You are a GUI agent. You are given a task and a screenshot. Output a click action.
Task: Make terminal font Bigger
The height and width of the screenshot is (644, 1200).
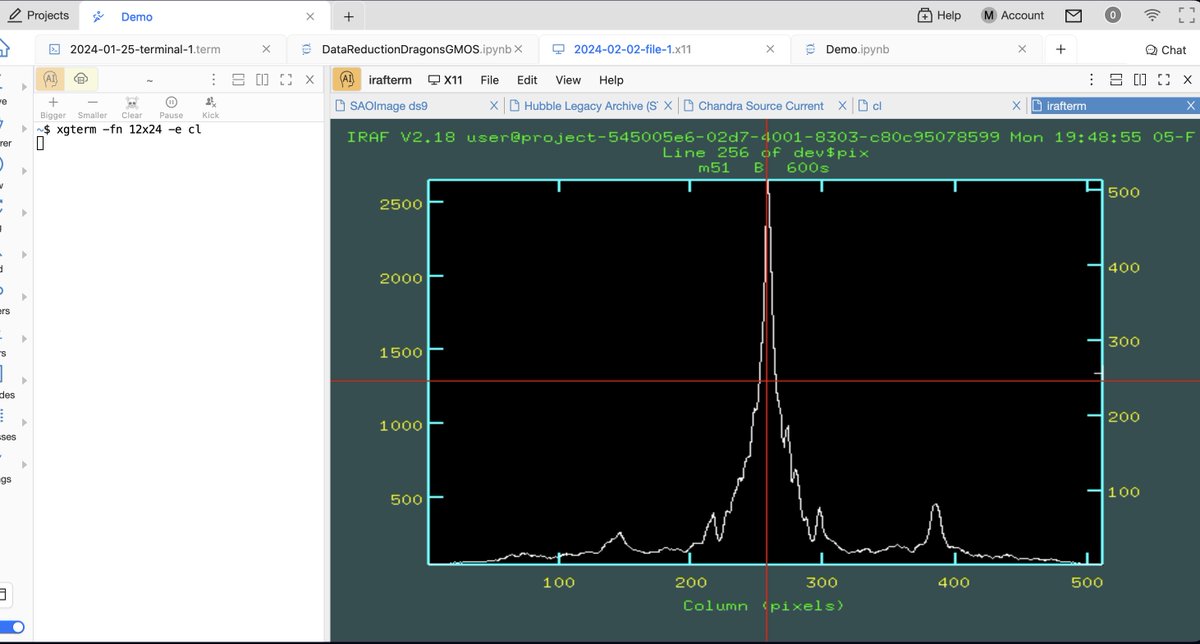[x=53, y=107]
